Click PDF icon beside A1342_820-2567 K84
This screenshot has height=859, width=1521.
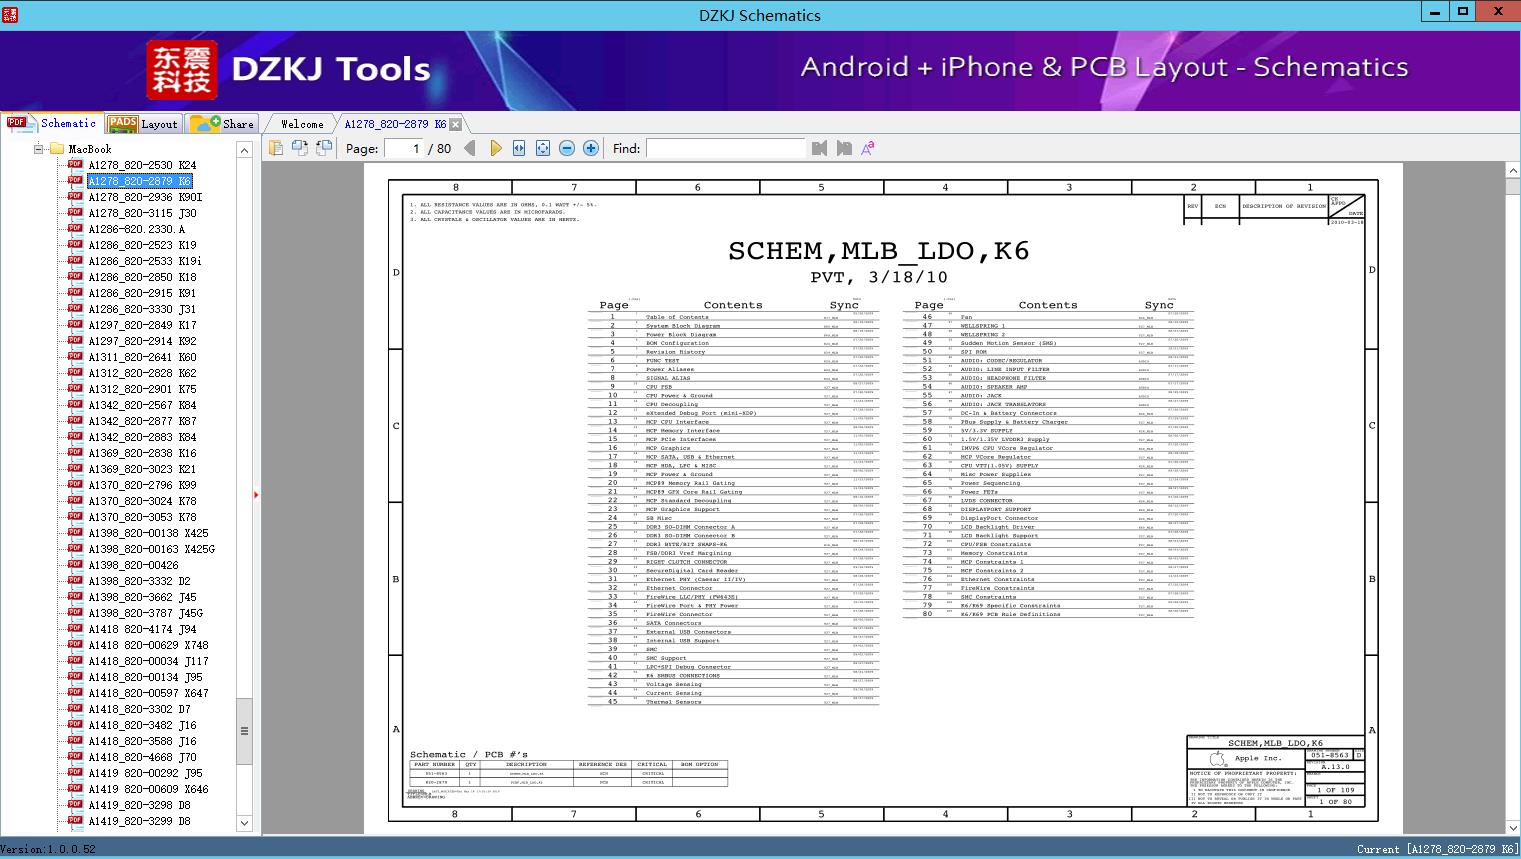75,405
